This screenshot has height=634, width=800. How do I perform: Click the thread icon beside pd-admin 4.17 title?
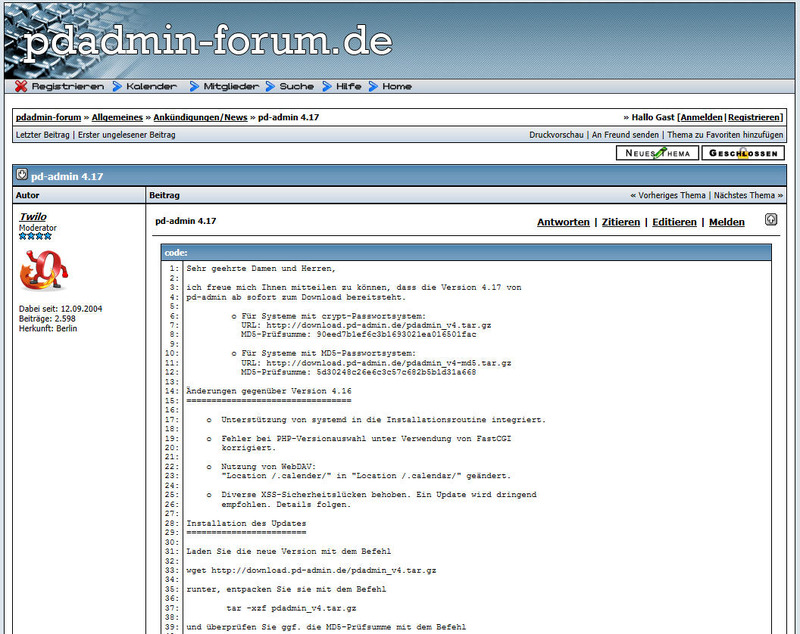tap(23, 175)
